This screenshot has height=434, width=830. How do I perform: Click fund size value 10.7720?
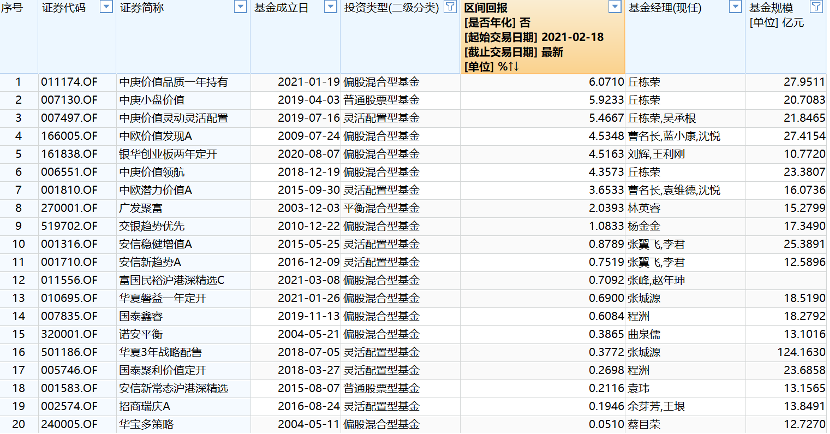[805, 154]
